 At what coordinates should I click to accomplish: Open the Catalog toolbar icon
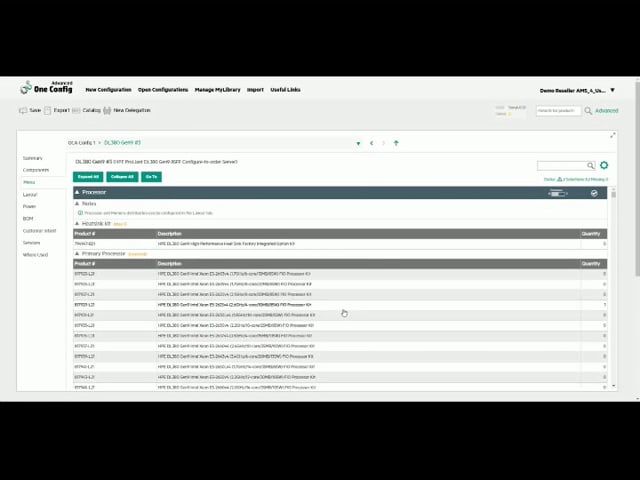76,111
